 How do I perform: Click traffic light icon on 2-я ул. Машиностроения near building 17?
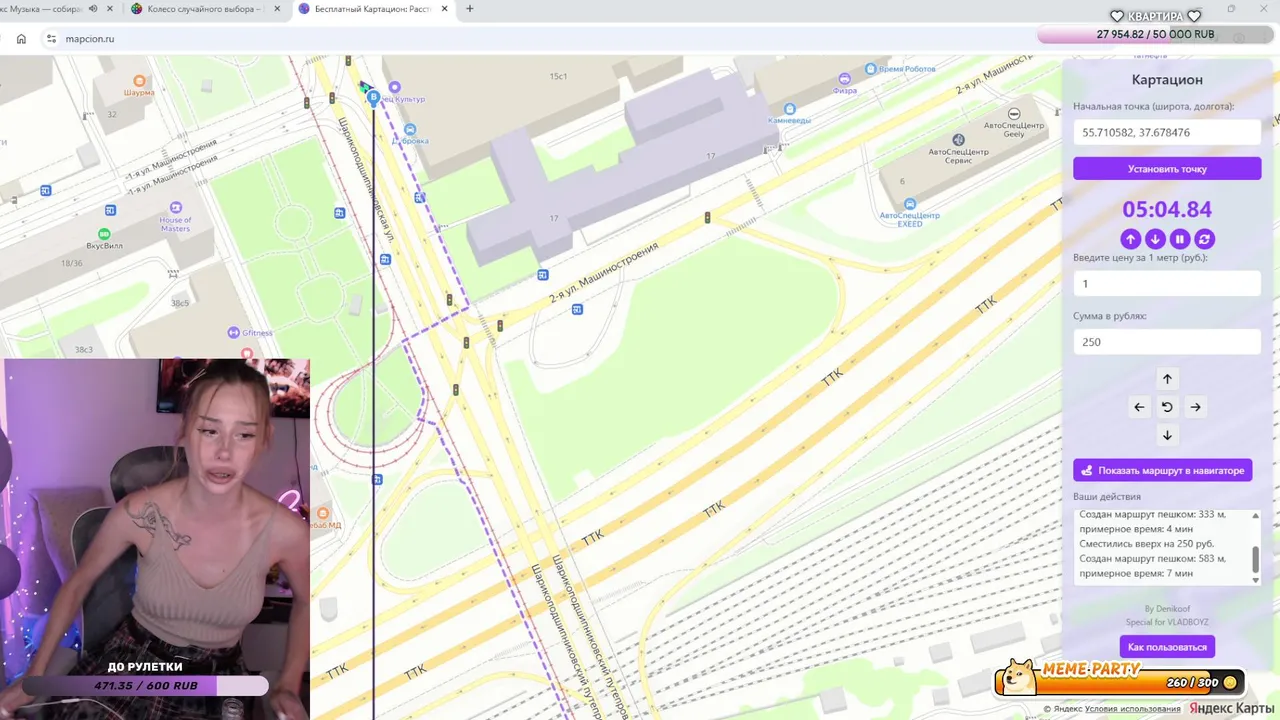click(707, 218)
